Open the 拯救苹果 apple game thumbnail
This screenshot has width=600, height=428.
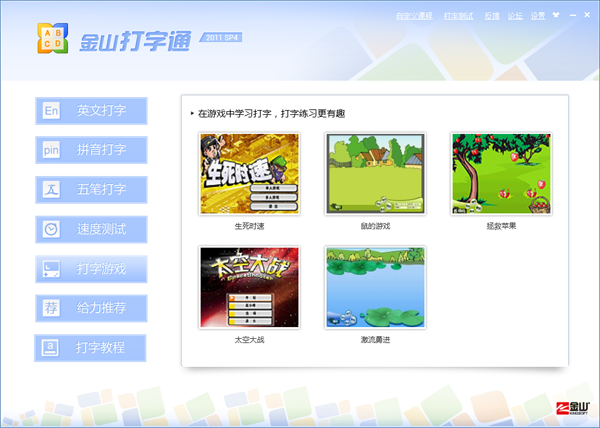click(500, 174)
